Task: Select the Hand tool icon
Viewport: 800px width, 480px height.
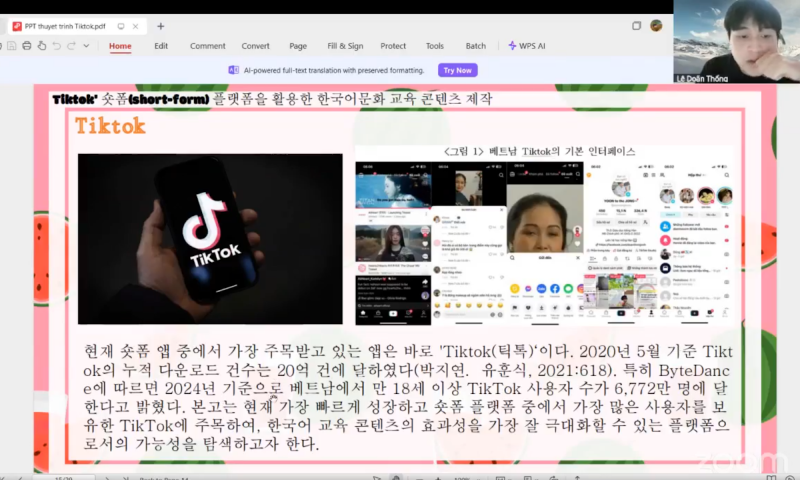Action: [42, 46]
